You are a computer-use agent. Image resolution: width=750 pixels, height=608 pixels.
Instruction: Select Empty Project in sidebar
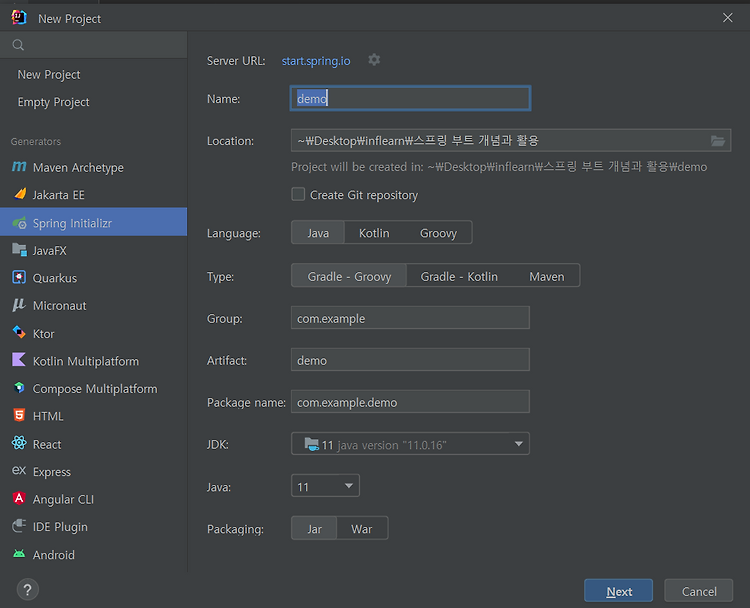click(x=93, y=102)
